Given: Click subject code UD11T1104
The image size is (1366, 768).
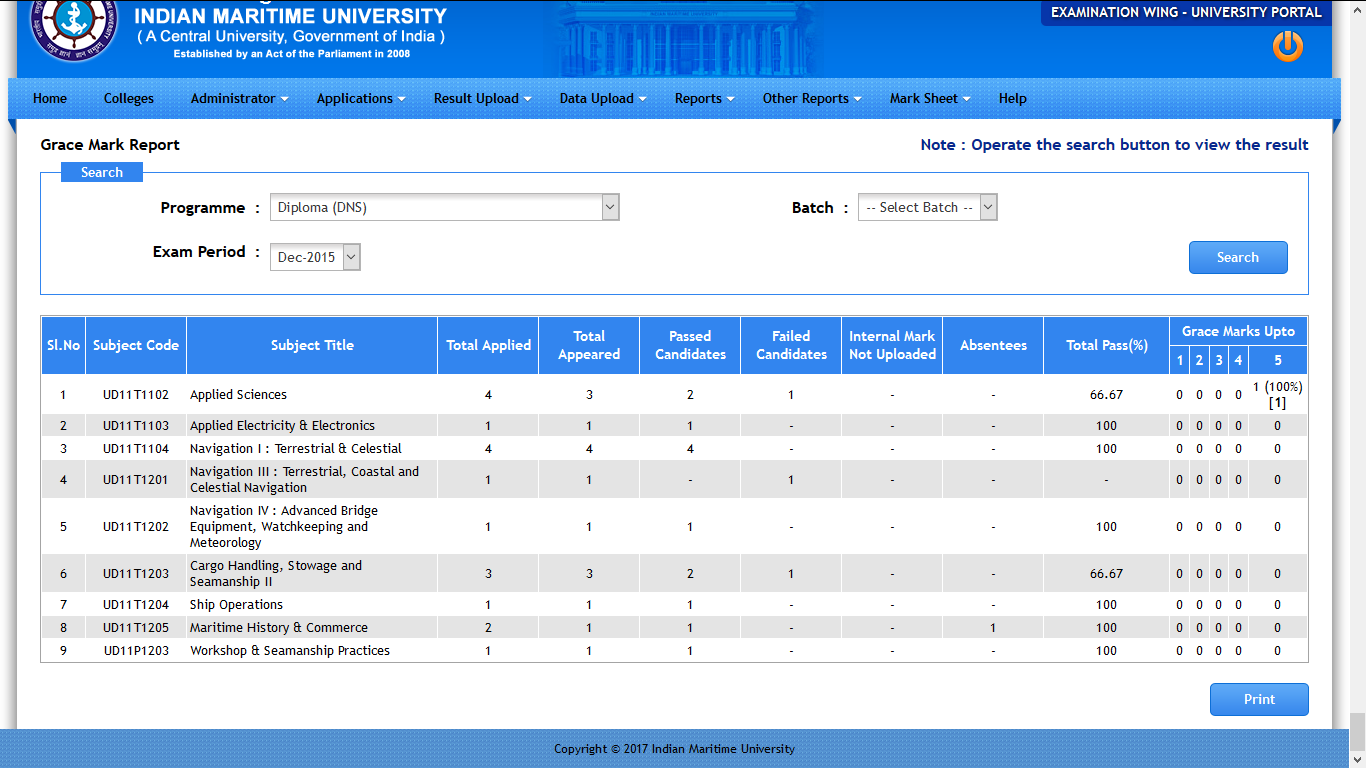Looking at the screenshot, I should (x=136, y=449).
